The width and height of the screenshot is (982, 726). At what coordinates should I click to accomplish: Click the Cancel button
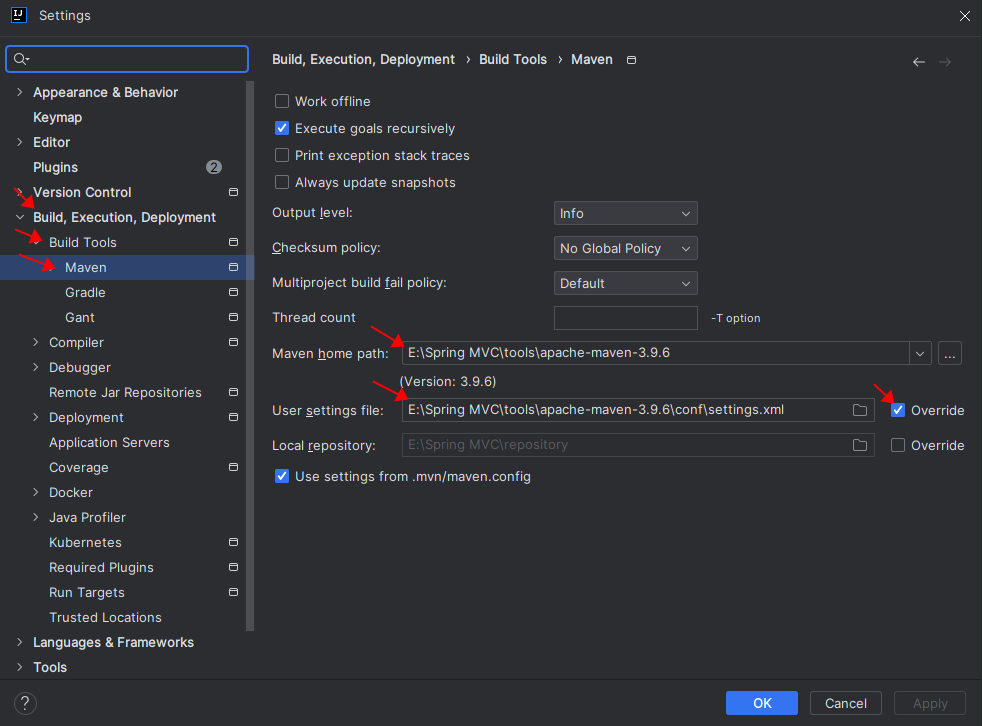click(x=846, y=703)
